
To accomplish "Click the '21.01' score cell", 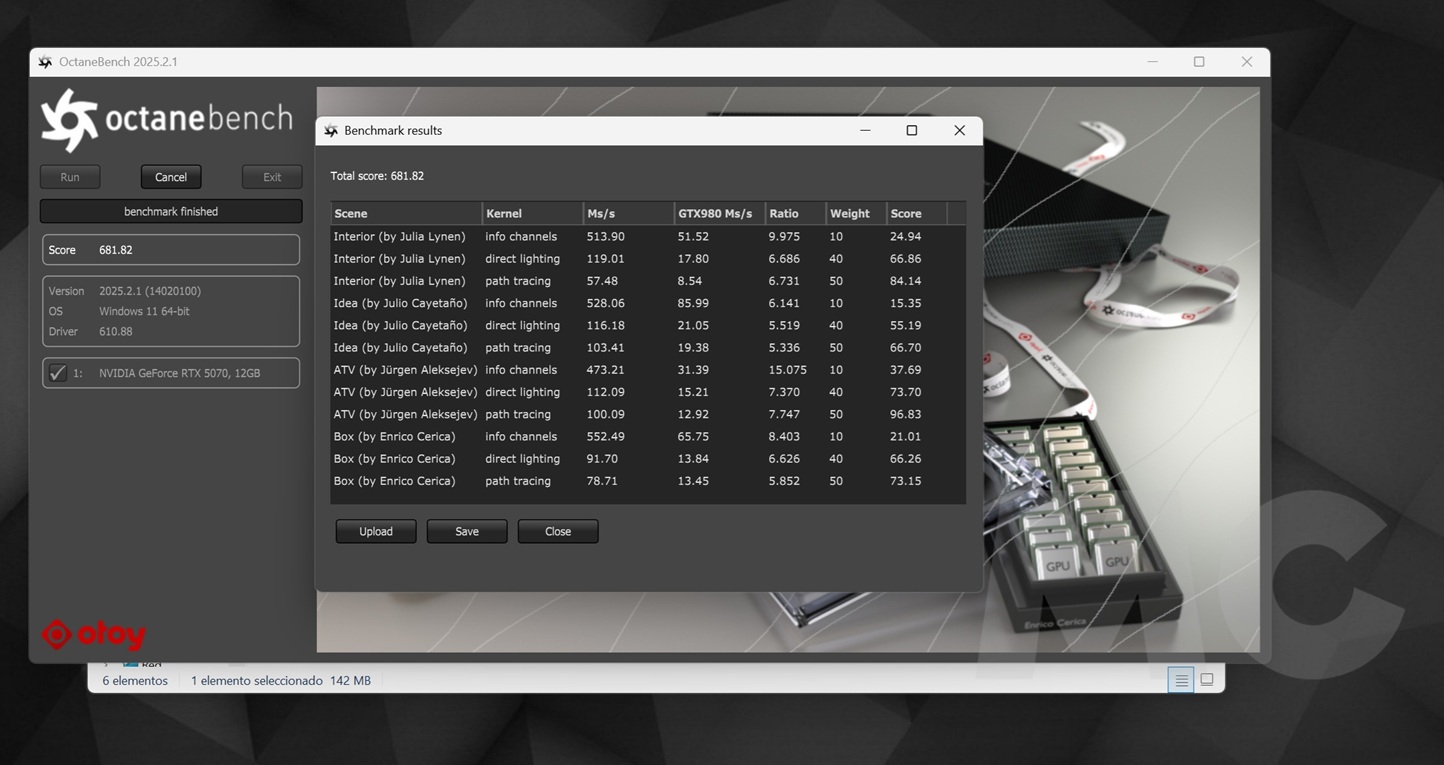I will 905,436.
